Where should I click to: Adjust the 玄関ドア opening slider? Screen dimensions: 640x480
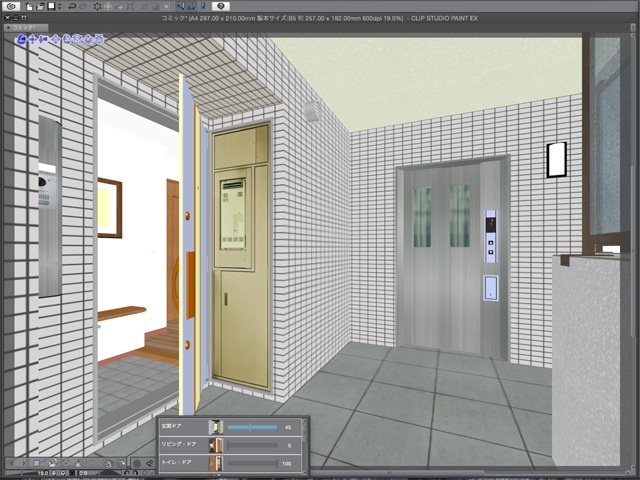pyautogui.click(x=252, y=427)
